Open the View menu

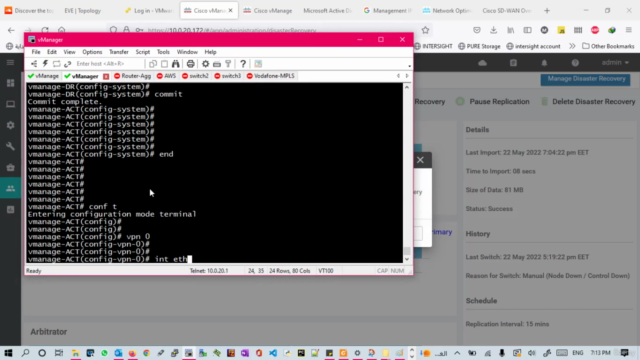(69, 52)
